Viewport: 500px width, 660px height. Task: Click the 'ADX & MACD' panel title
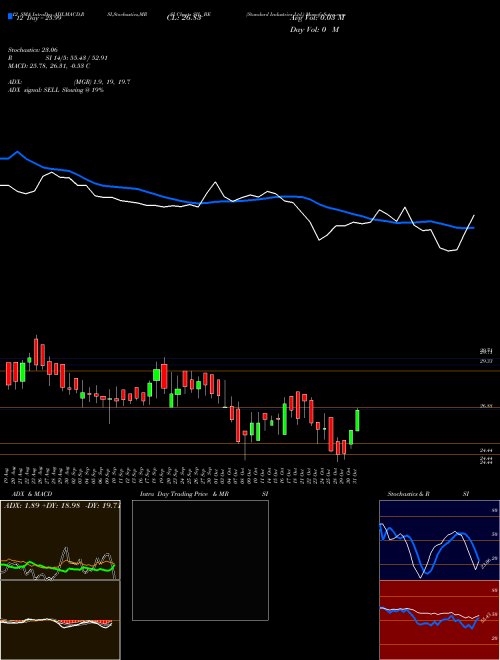[x=32, y=494]
